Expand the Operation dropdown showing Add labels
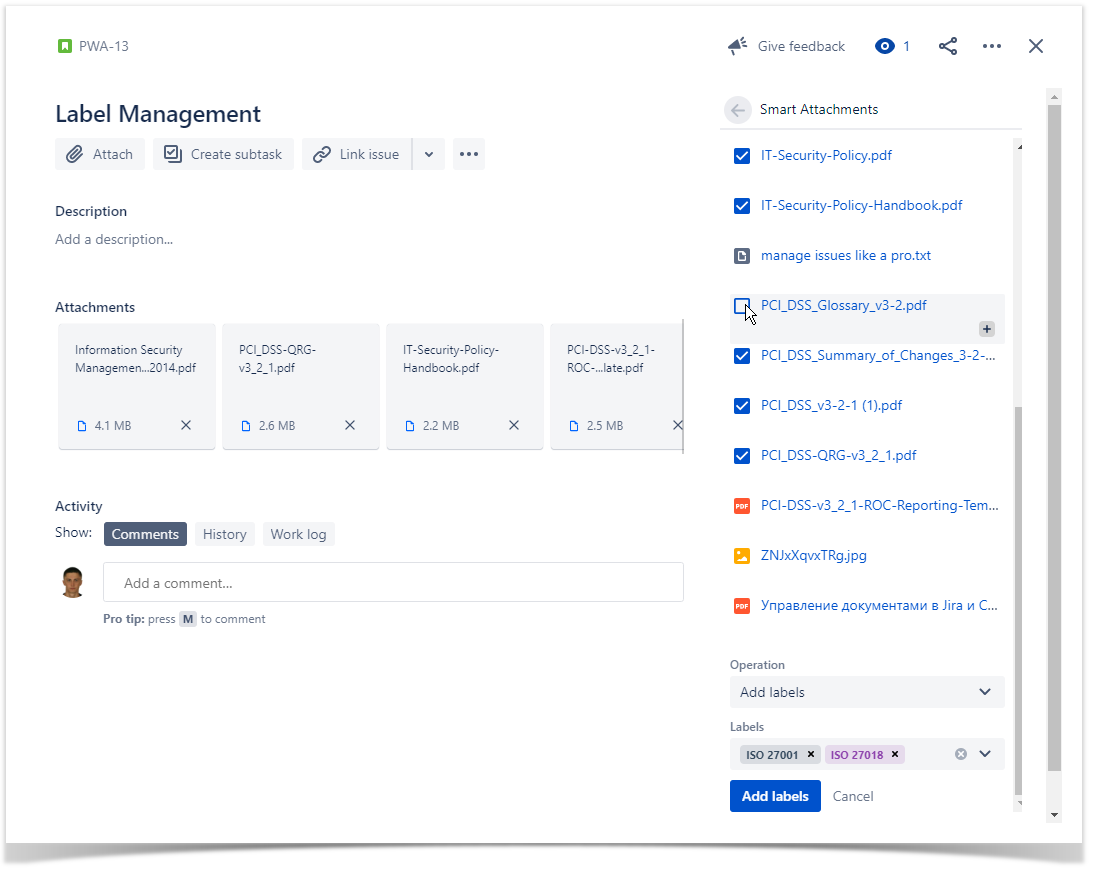Image resolution: width=1096 pixels, height=872 pixels. click(866, 692)
